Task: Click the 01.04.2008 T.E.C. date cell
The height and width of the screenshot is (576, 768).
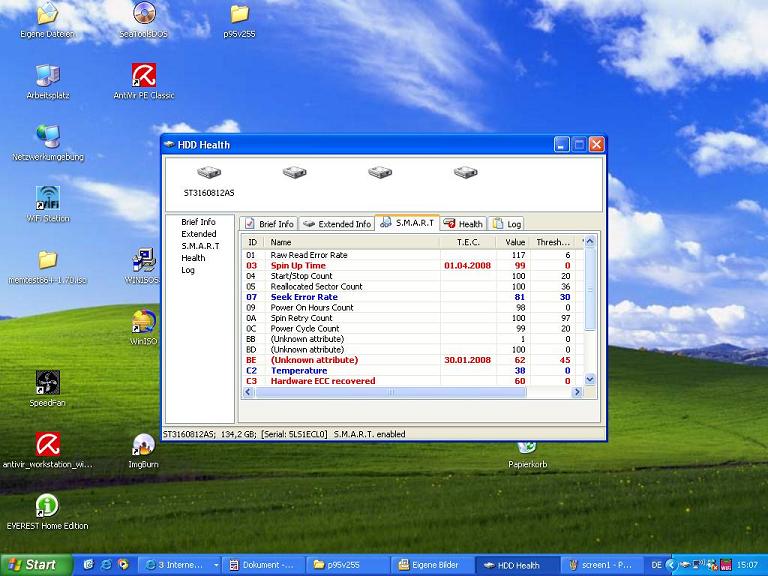Action: coord(467,265)
